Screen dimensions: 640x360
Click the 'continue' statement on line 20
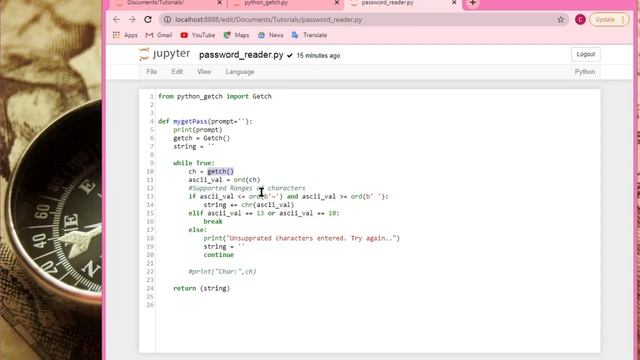point(219,255)
